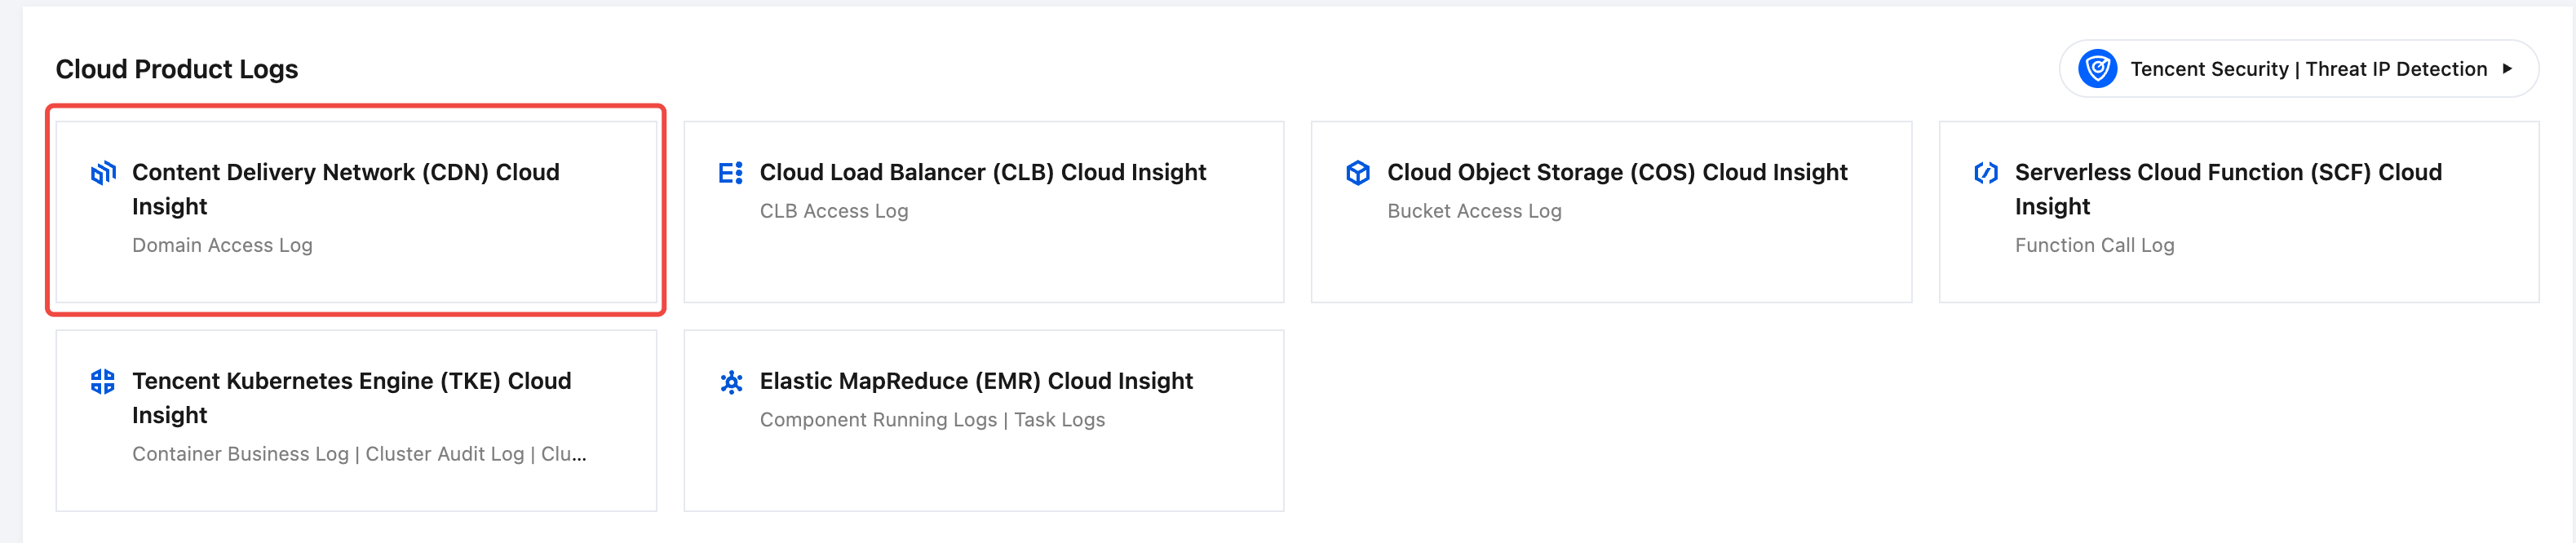Open Cloud Object Storage (COS) Cloud Insight title
This screenshot has width=2576, height=543.
coord(1616,172)
